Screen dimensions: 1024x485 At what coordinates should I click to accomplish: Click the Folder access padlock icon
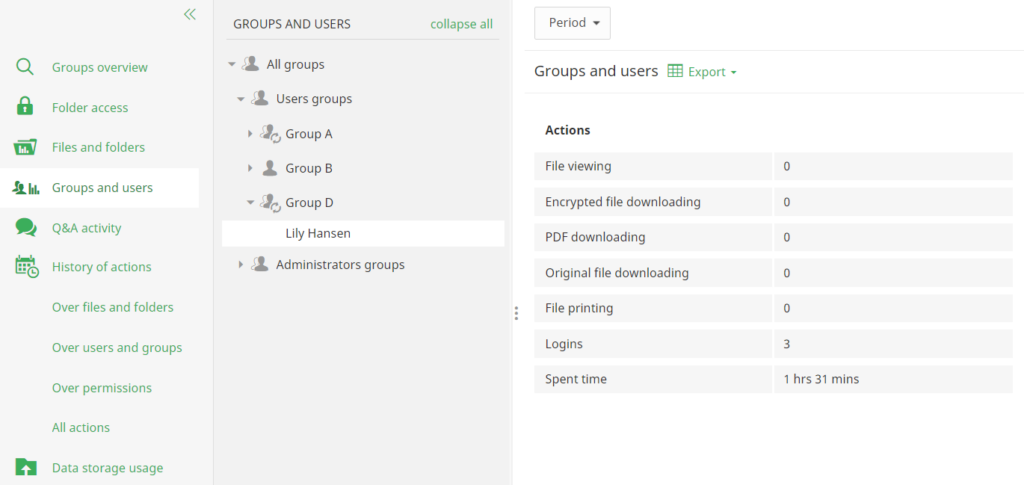click(25, 106)
